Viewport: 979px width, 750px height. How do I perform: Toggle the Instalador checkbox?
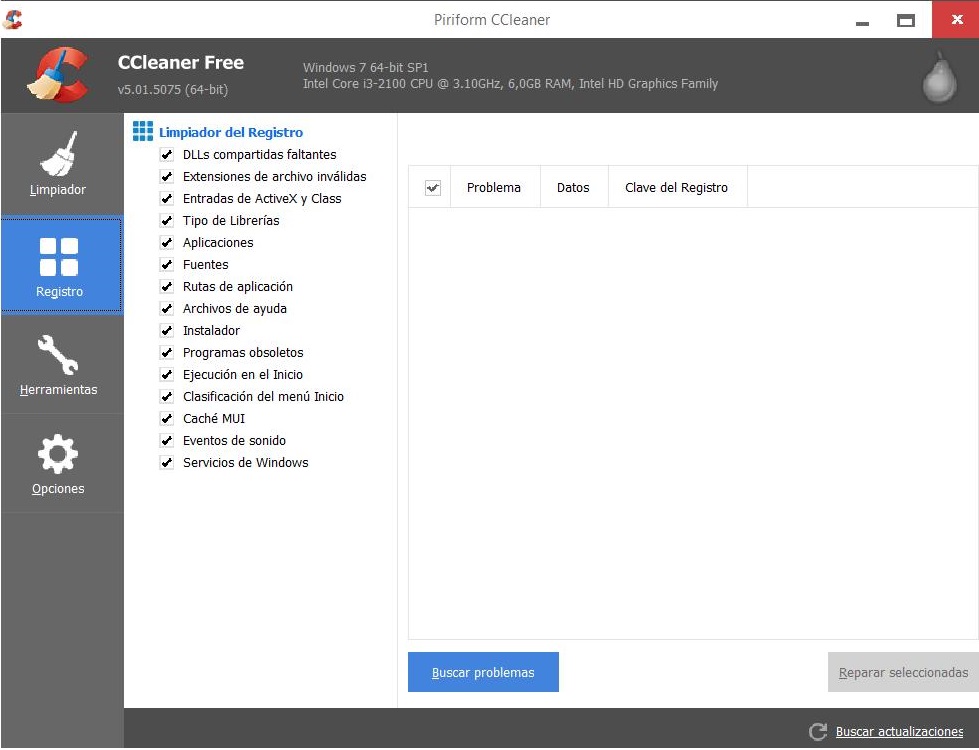point(167,330)
